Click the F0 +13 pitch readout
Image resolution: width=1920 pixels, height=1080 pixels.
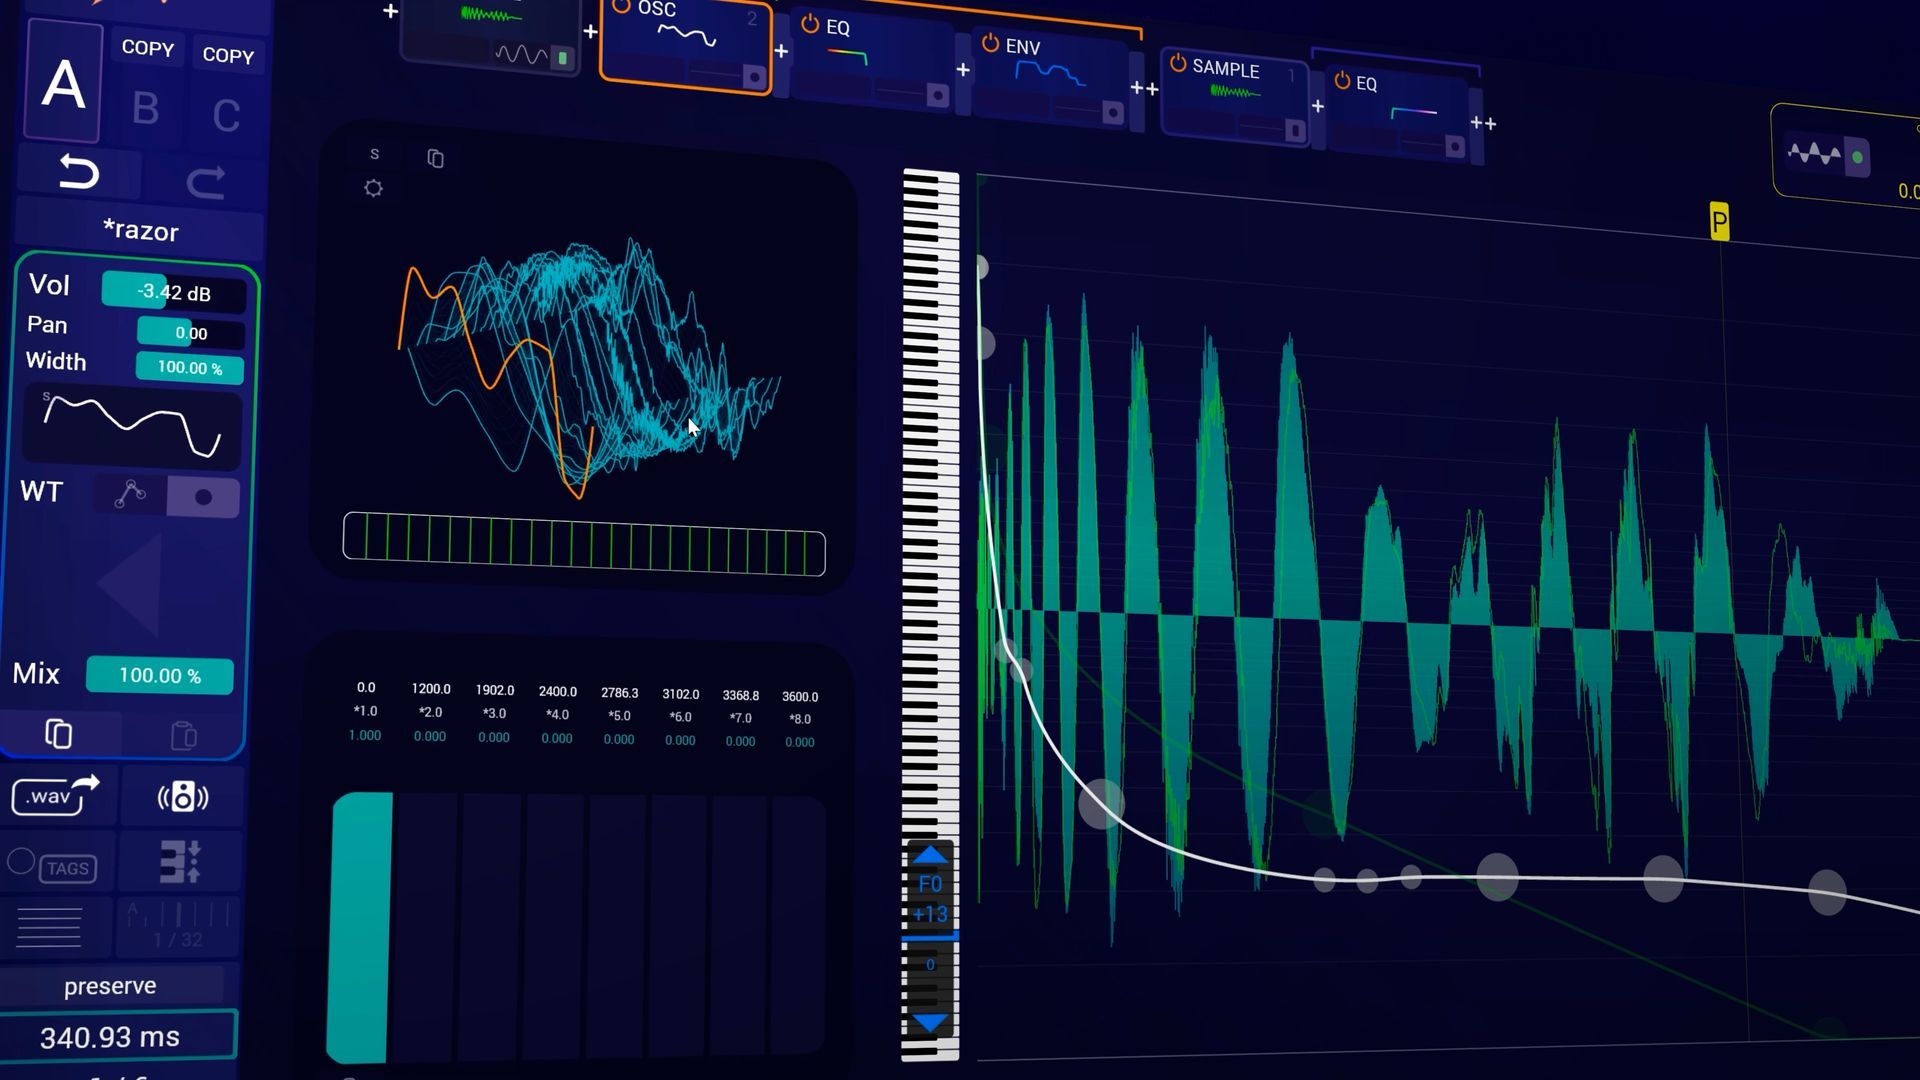[x=930, y=898]
